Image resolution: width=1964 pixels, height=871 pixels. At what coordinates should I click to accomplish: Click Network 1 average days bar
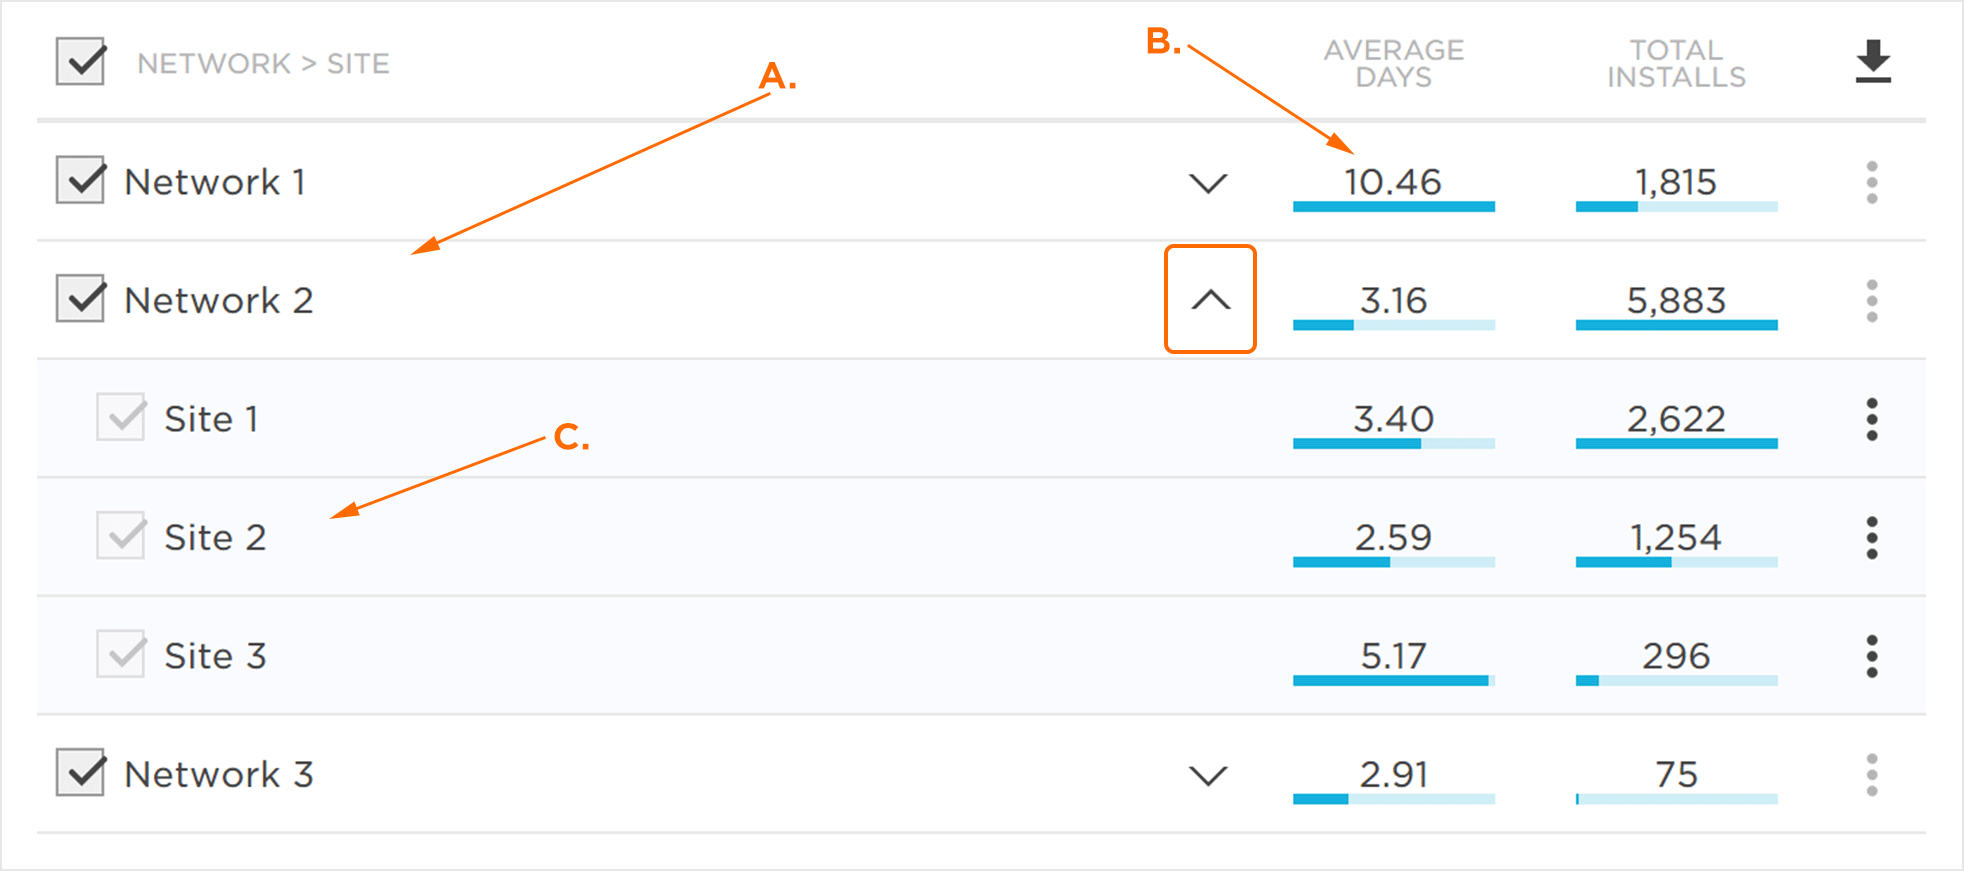coord(1393,206)
